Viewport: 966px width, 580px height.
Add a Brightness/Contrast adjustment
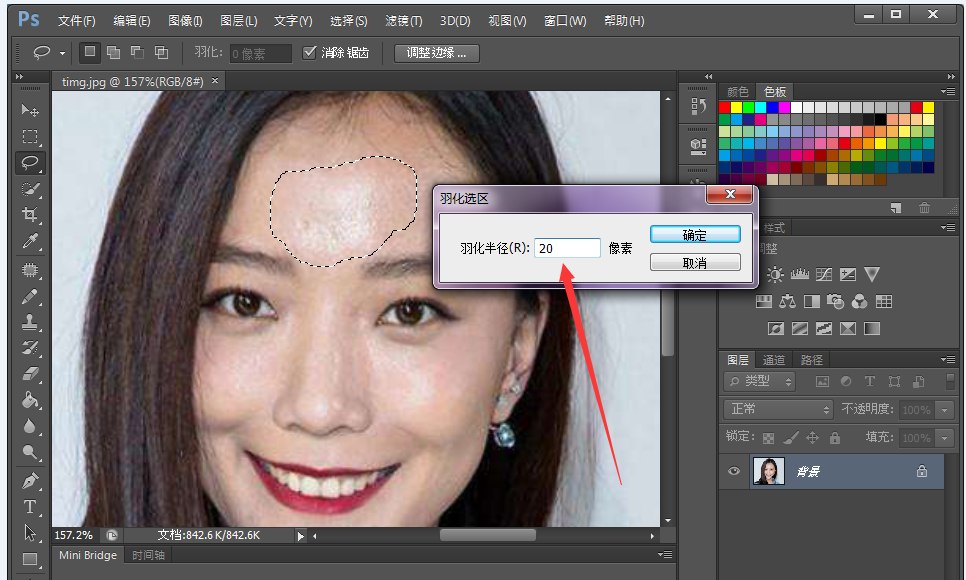click(775, 274)
